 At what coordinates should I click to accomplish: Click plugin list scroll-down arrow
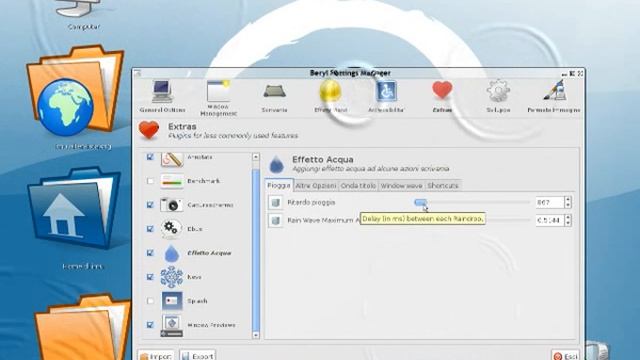(x=256, y=335)
